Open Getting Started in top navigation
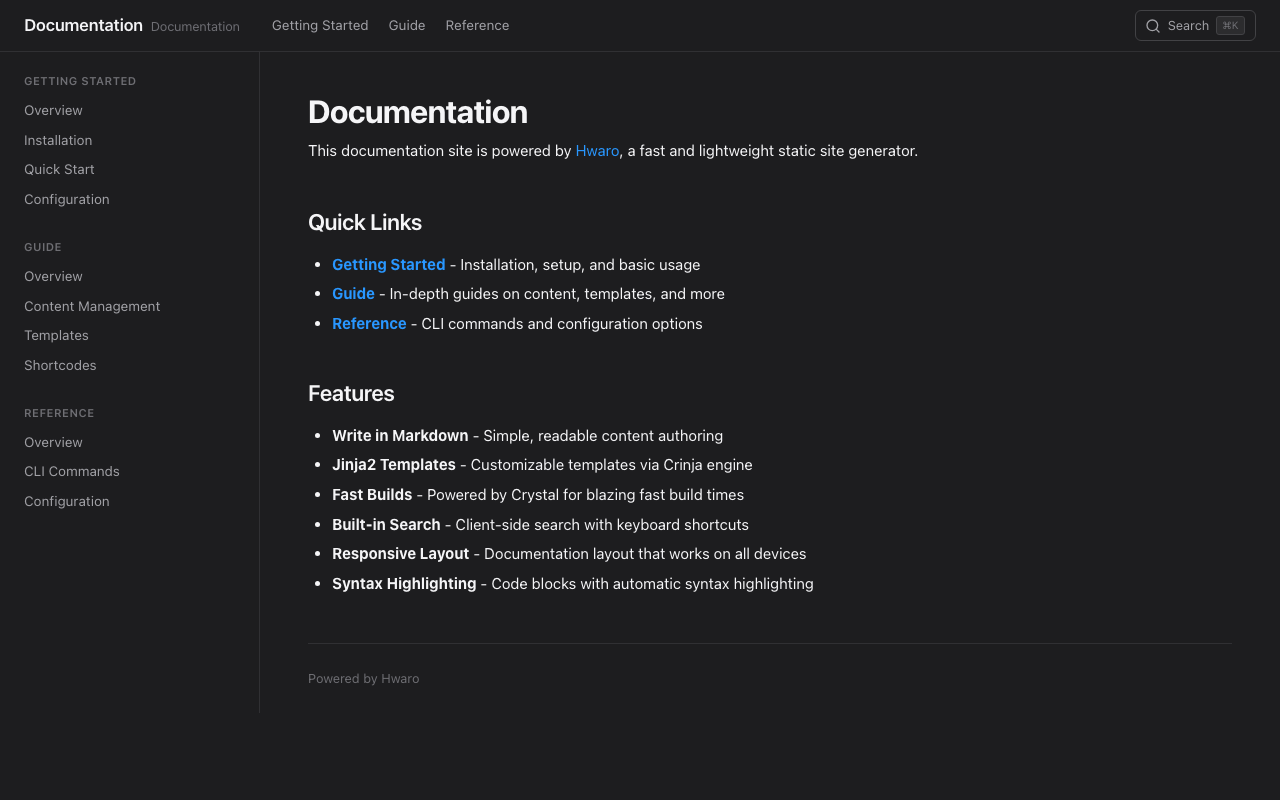1280x800 pixels. [x=320, y=26]
